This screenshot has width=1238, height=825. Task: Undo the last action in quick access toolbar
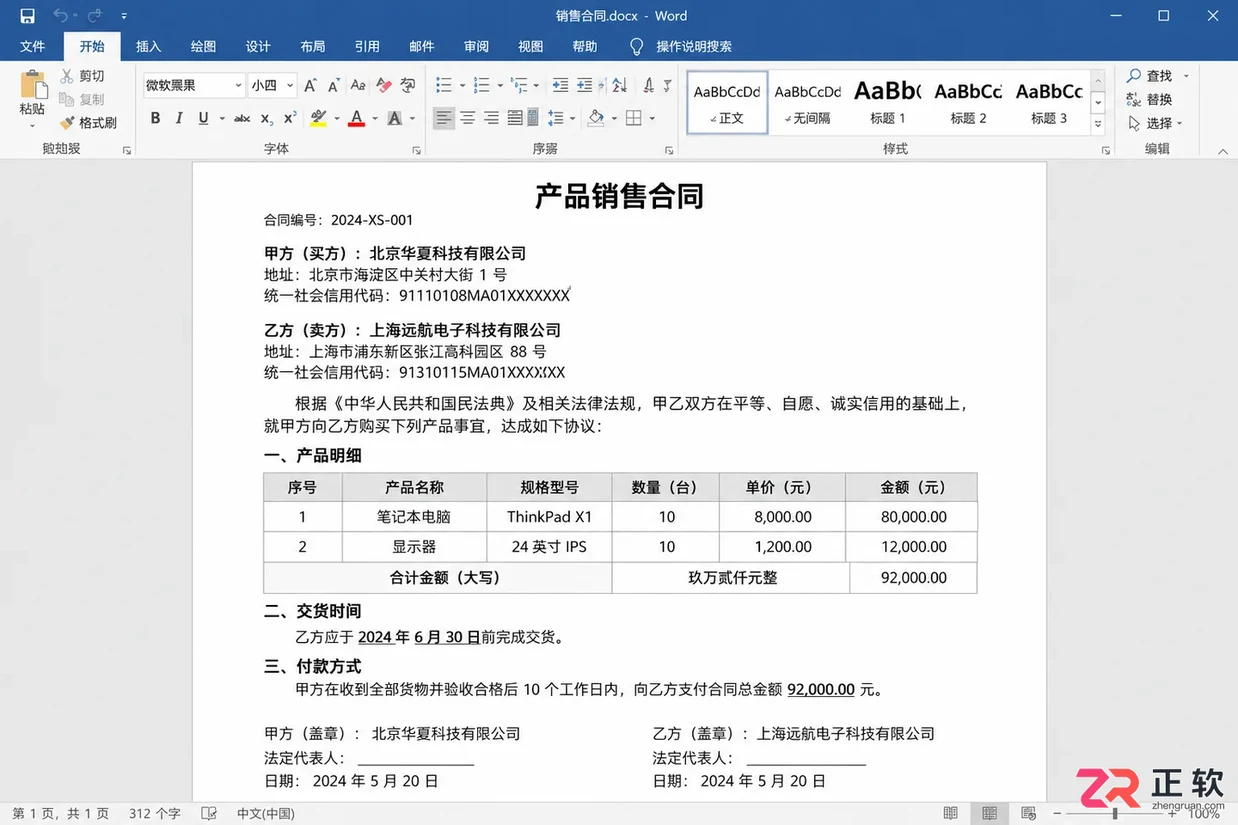pyautogui.click(x=59, y=16)
